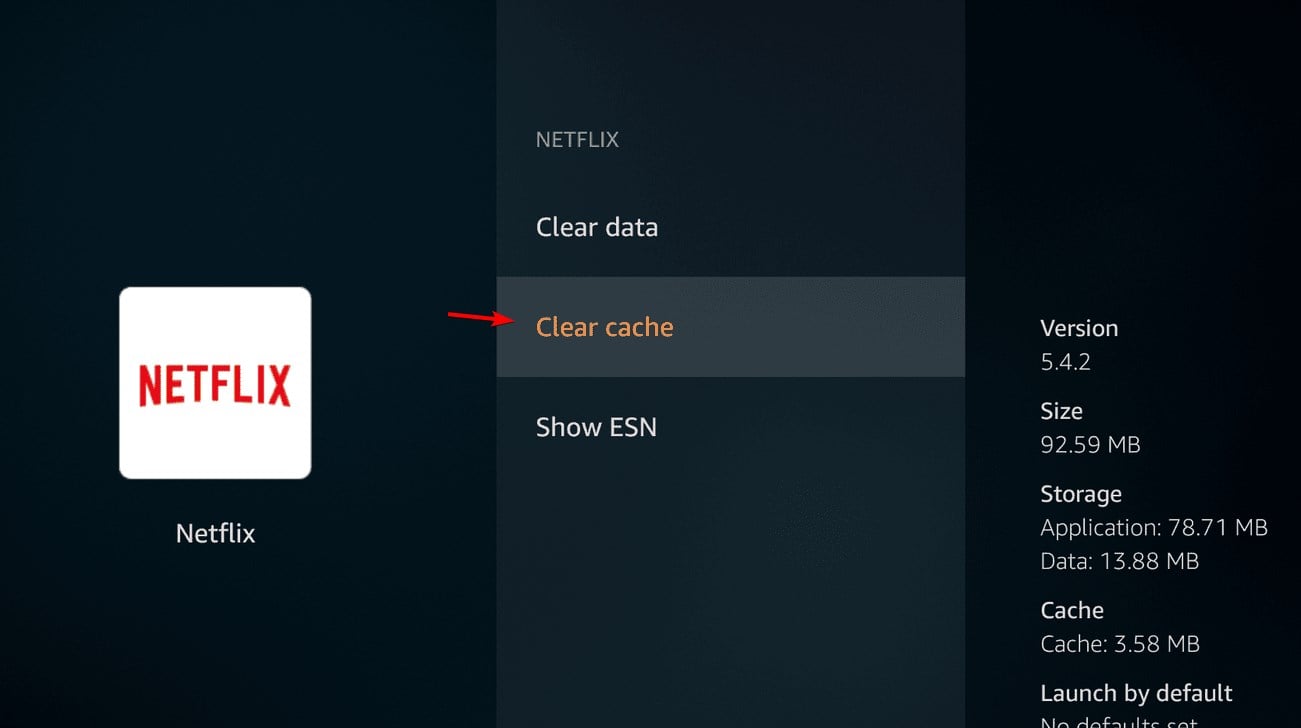
Task: Click the No defaults set text
Action: (1119, 723)
